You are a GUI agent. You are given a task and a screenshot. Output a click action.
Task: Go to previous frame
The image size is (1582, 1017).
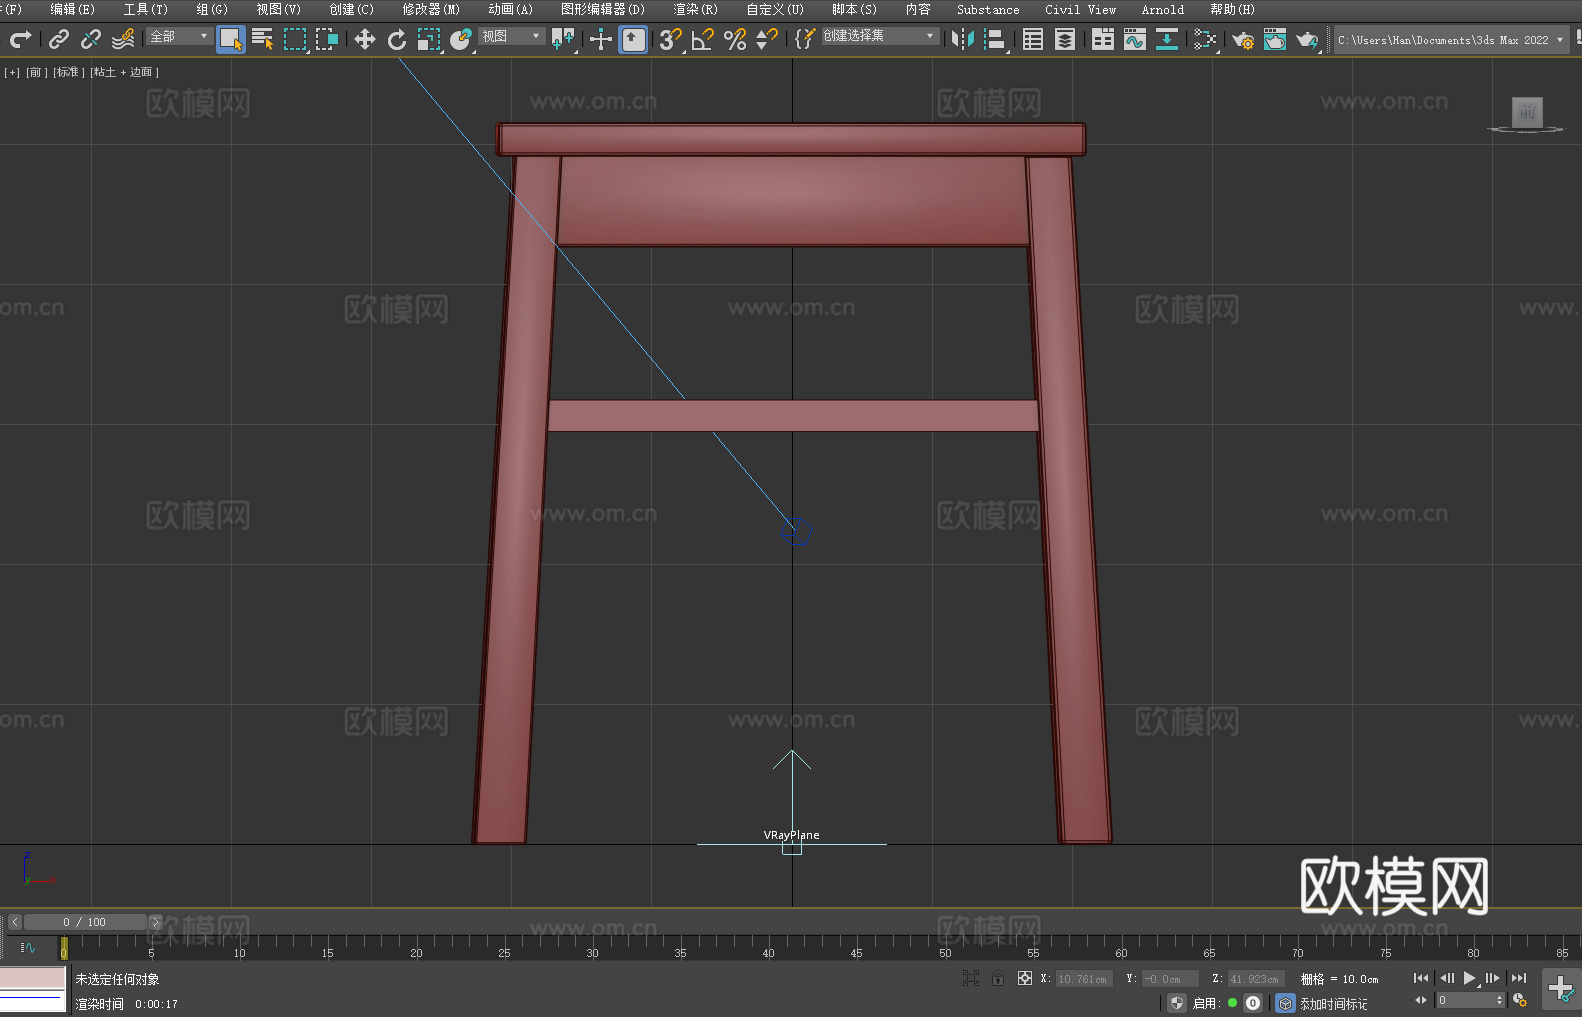[x=1446, y=978]
